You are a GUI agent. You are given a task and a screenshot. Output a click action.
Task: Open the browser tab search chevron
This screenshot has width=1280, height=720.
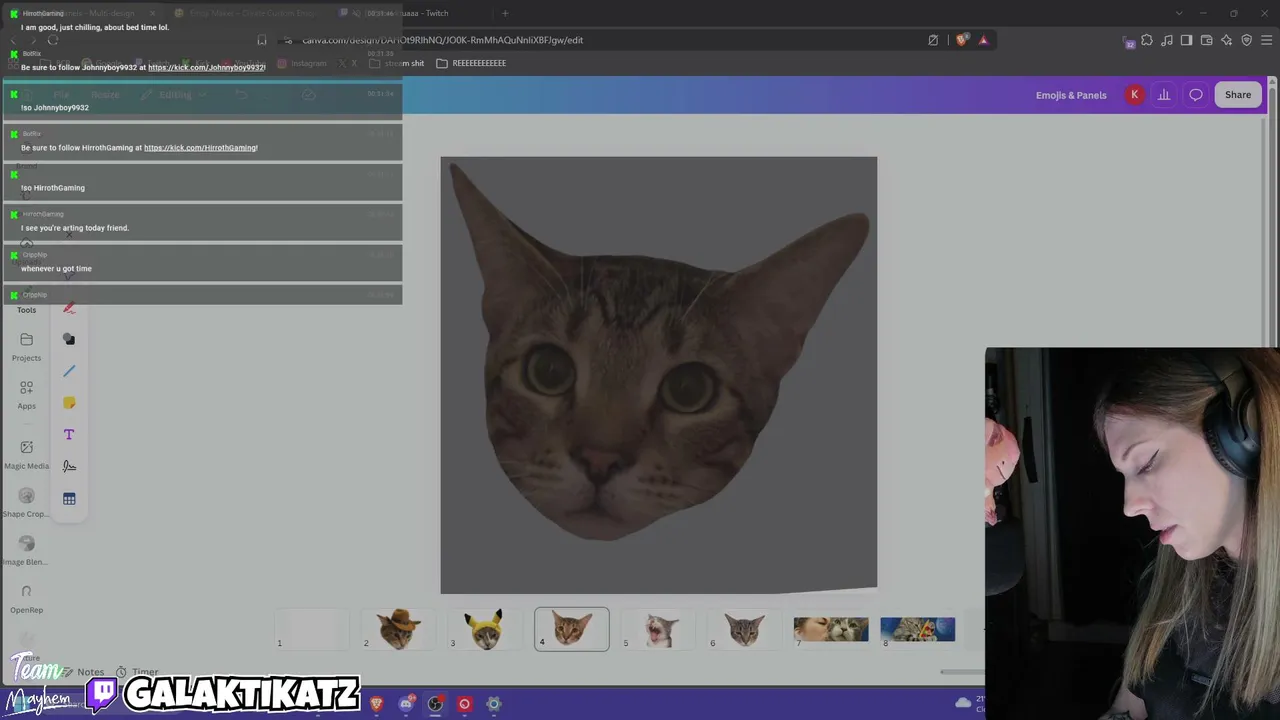(1179, 13)
